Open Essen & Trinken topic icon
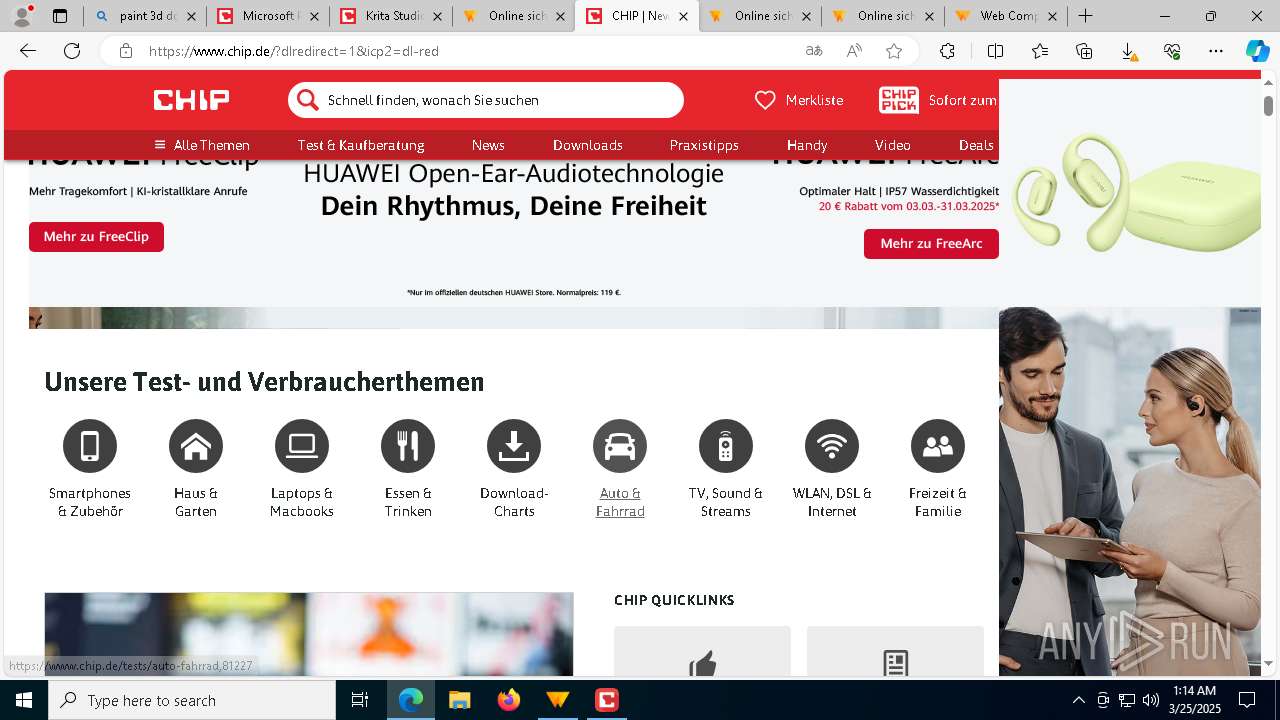Screen dimensions: 1280x720 tap(408, 446)
